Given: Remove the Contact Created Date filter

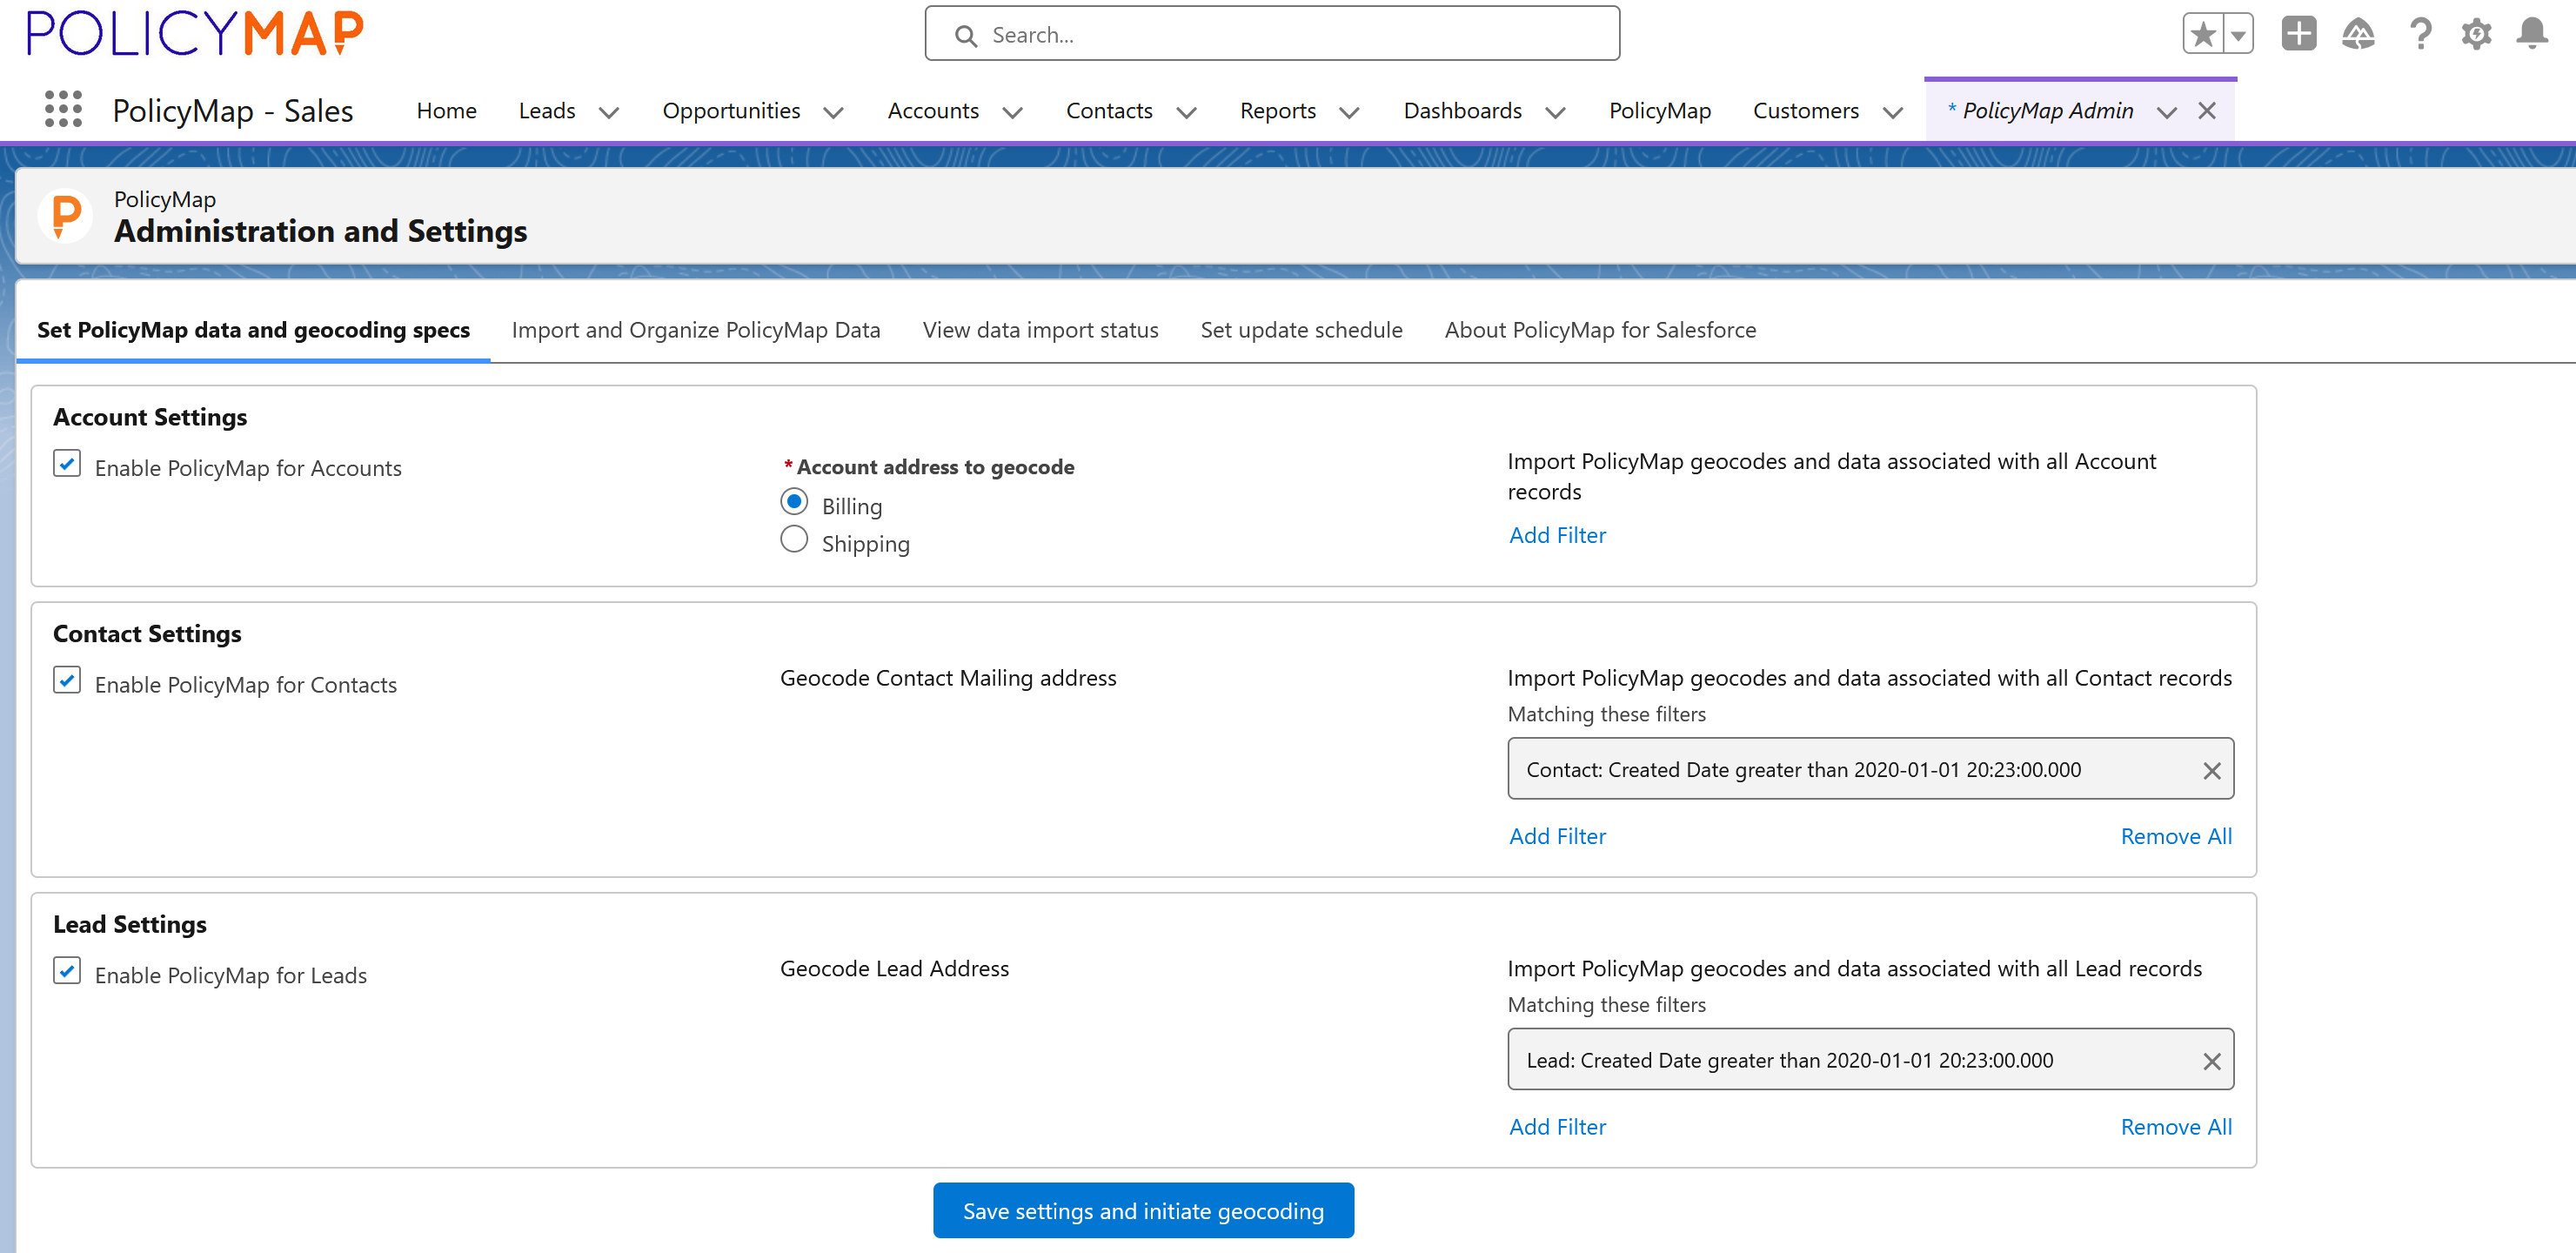Looking at the screenshot, I should [2211, 770].
